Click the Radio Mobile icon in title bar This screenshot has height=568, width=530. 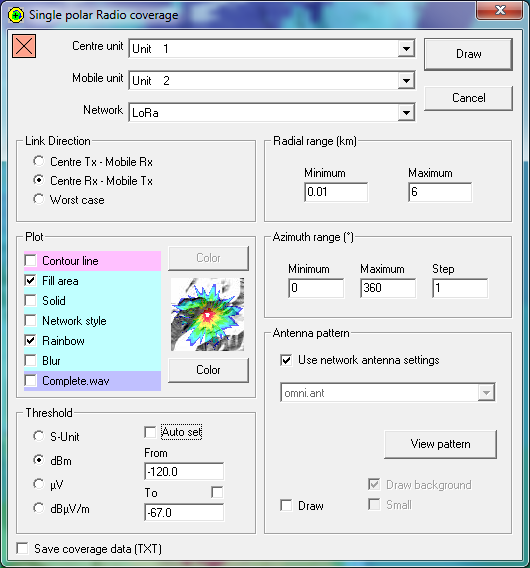[x=16, y=15]
